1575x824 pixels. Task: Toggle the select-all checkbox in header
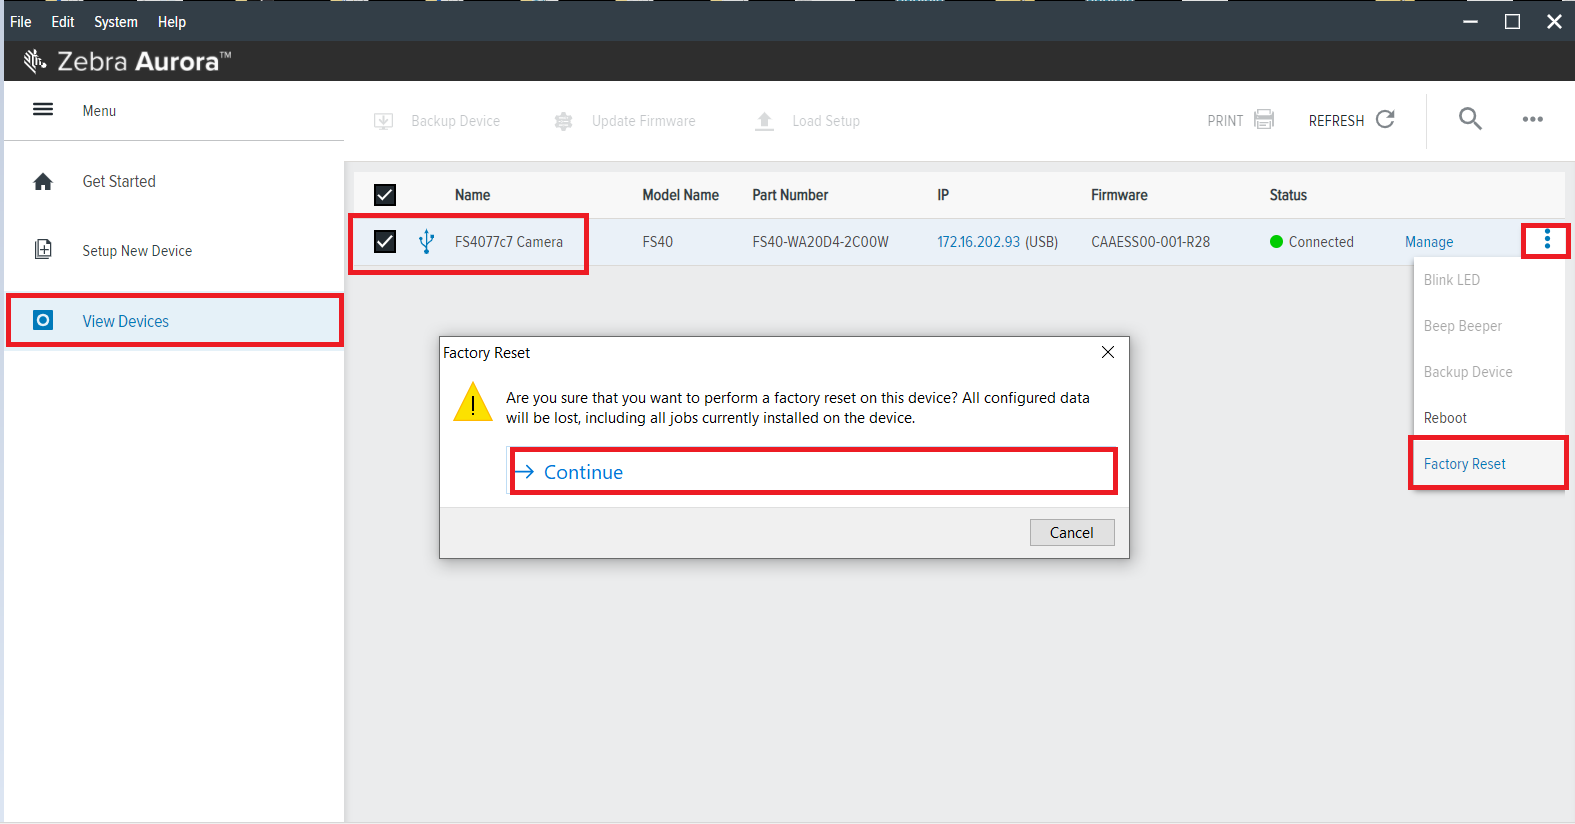tap(385, 195)
